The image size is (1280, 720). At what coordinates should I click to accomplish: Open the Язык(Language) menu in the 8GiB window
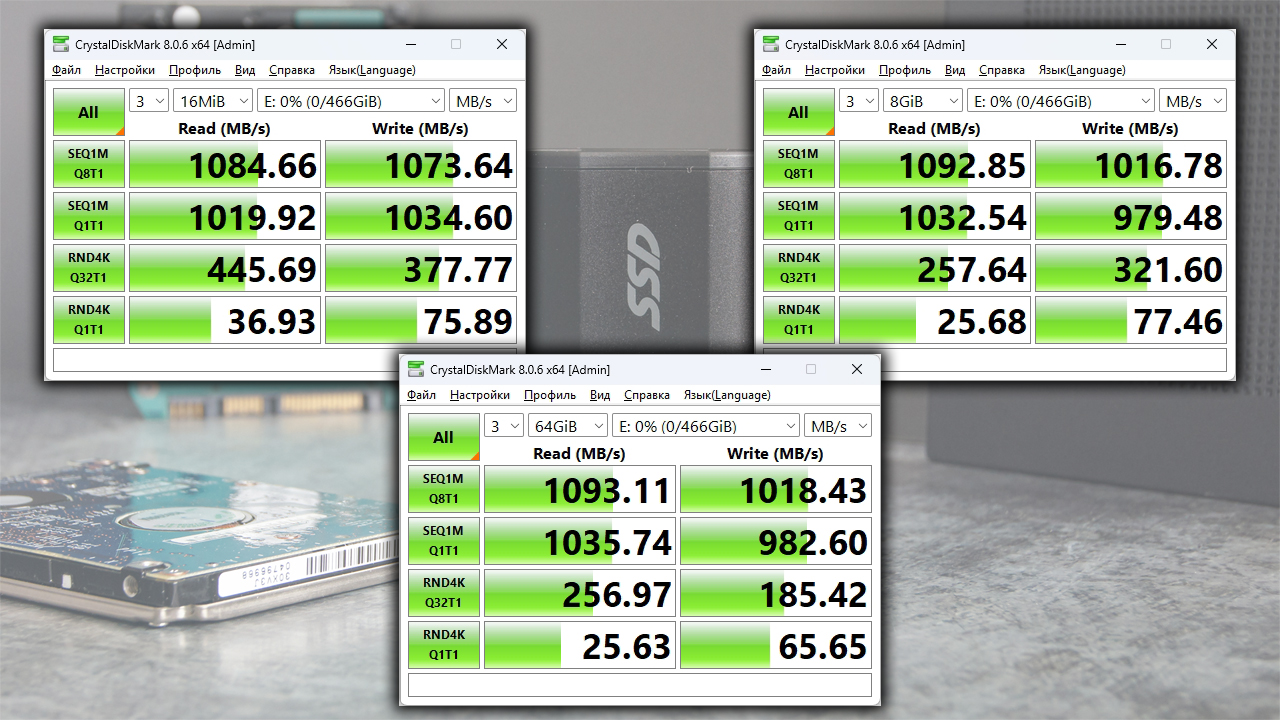coord(1082,70)
